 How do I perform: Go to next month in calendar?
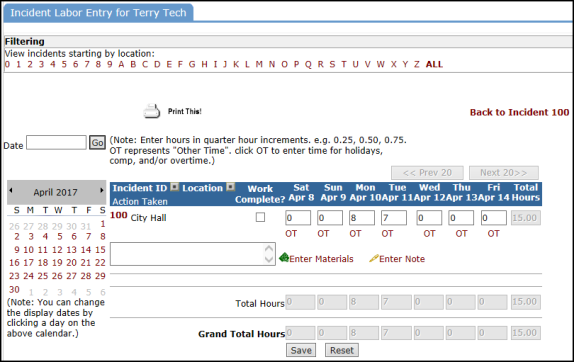(102, 190)
